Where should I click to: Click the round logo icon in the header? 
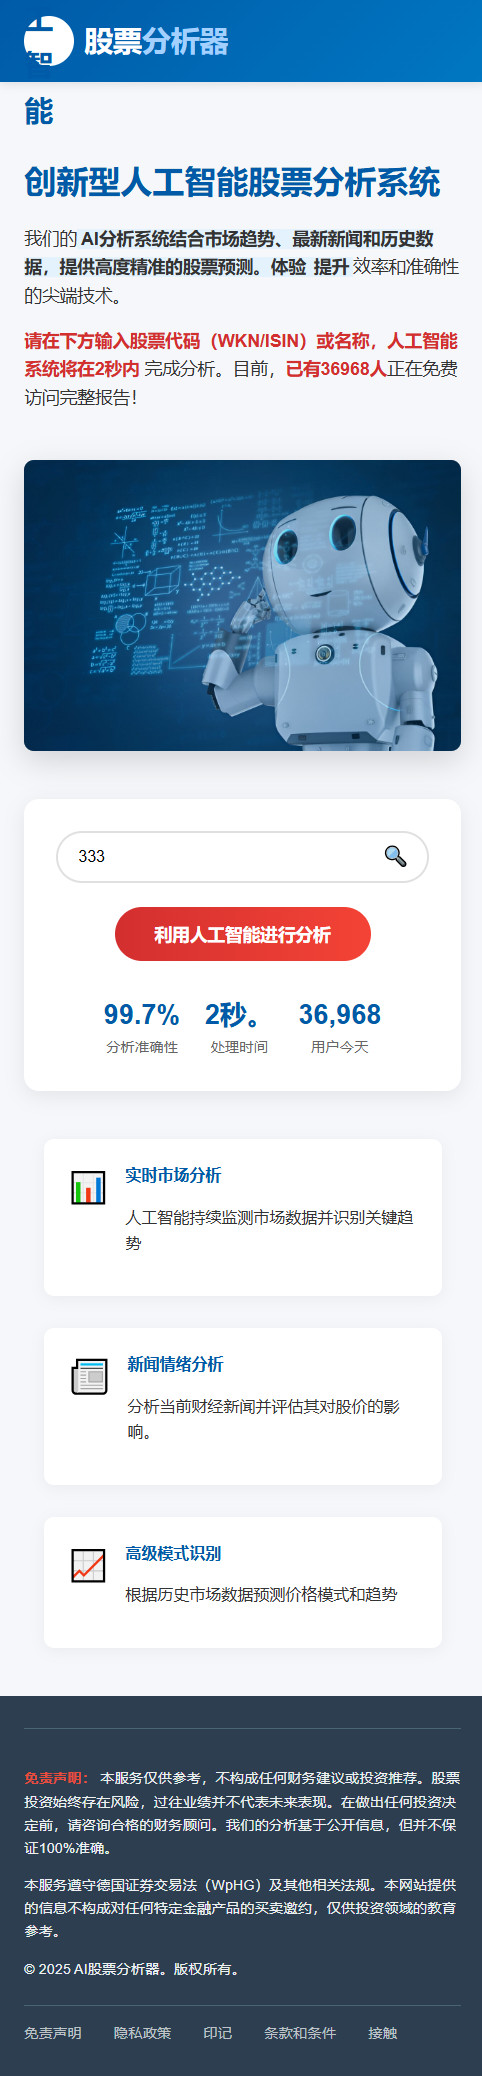(x=49, y=41)
